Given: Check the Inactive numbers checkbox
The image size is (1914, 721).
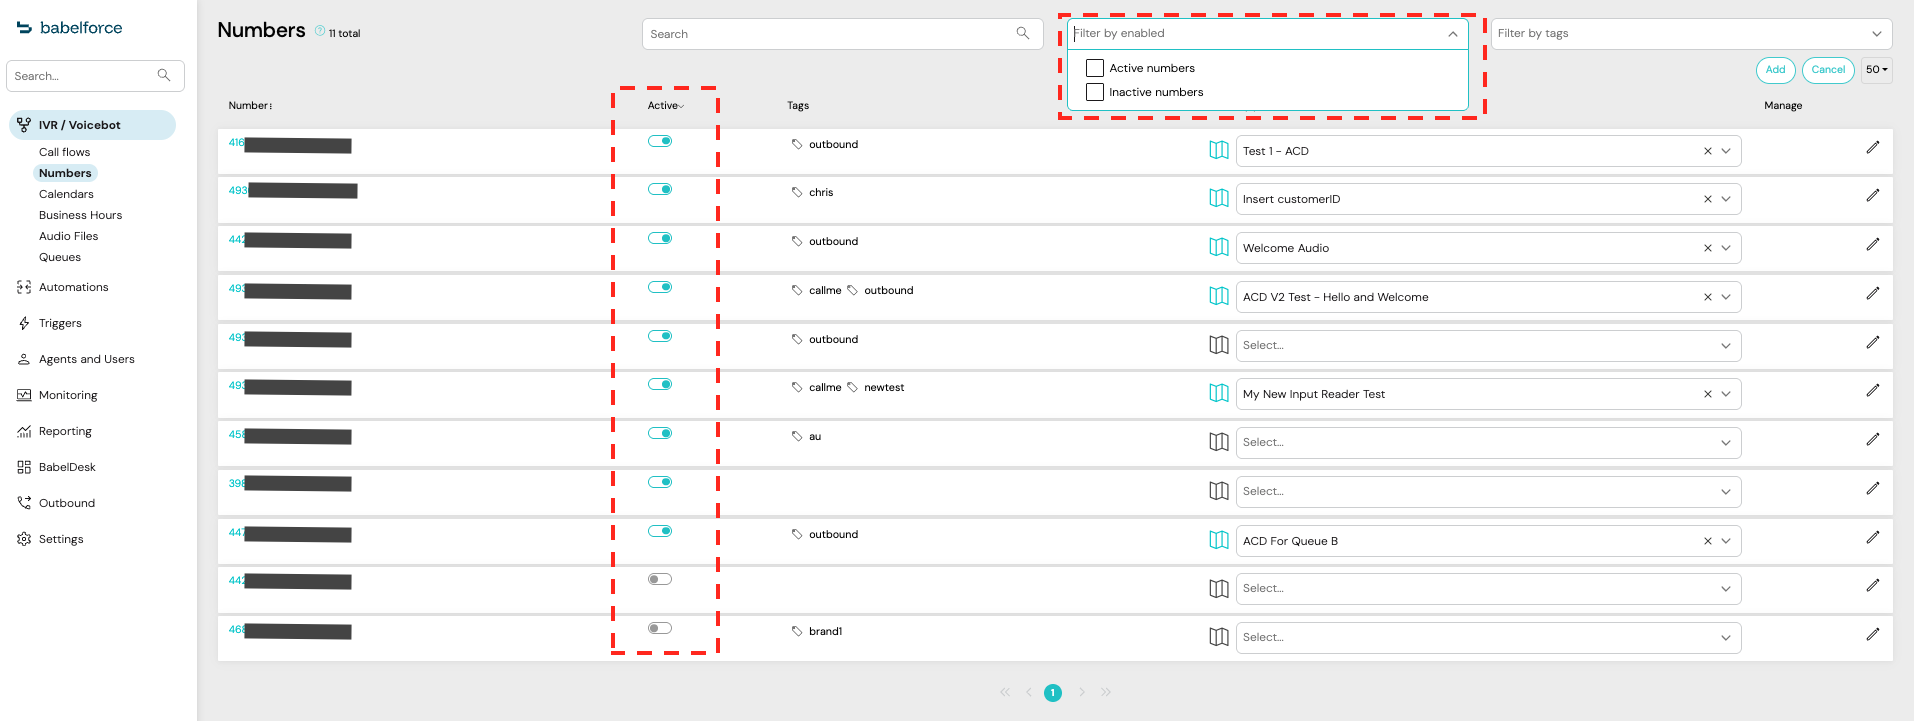Looking at the screenshot, I should coord(1095,92).
